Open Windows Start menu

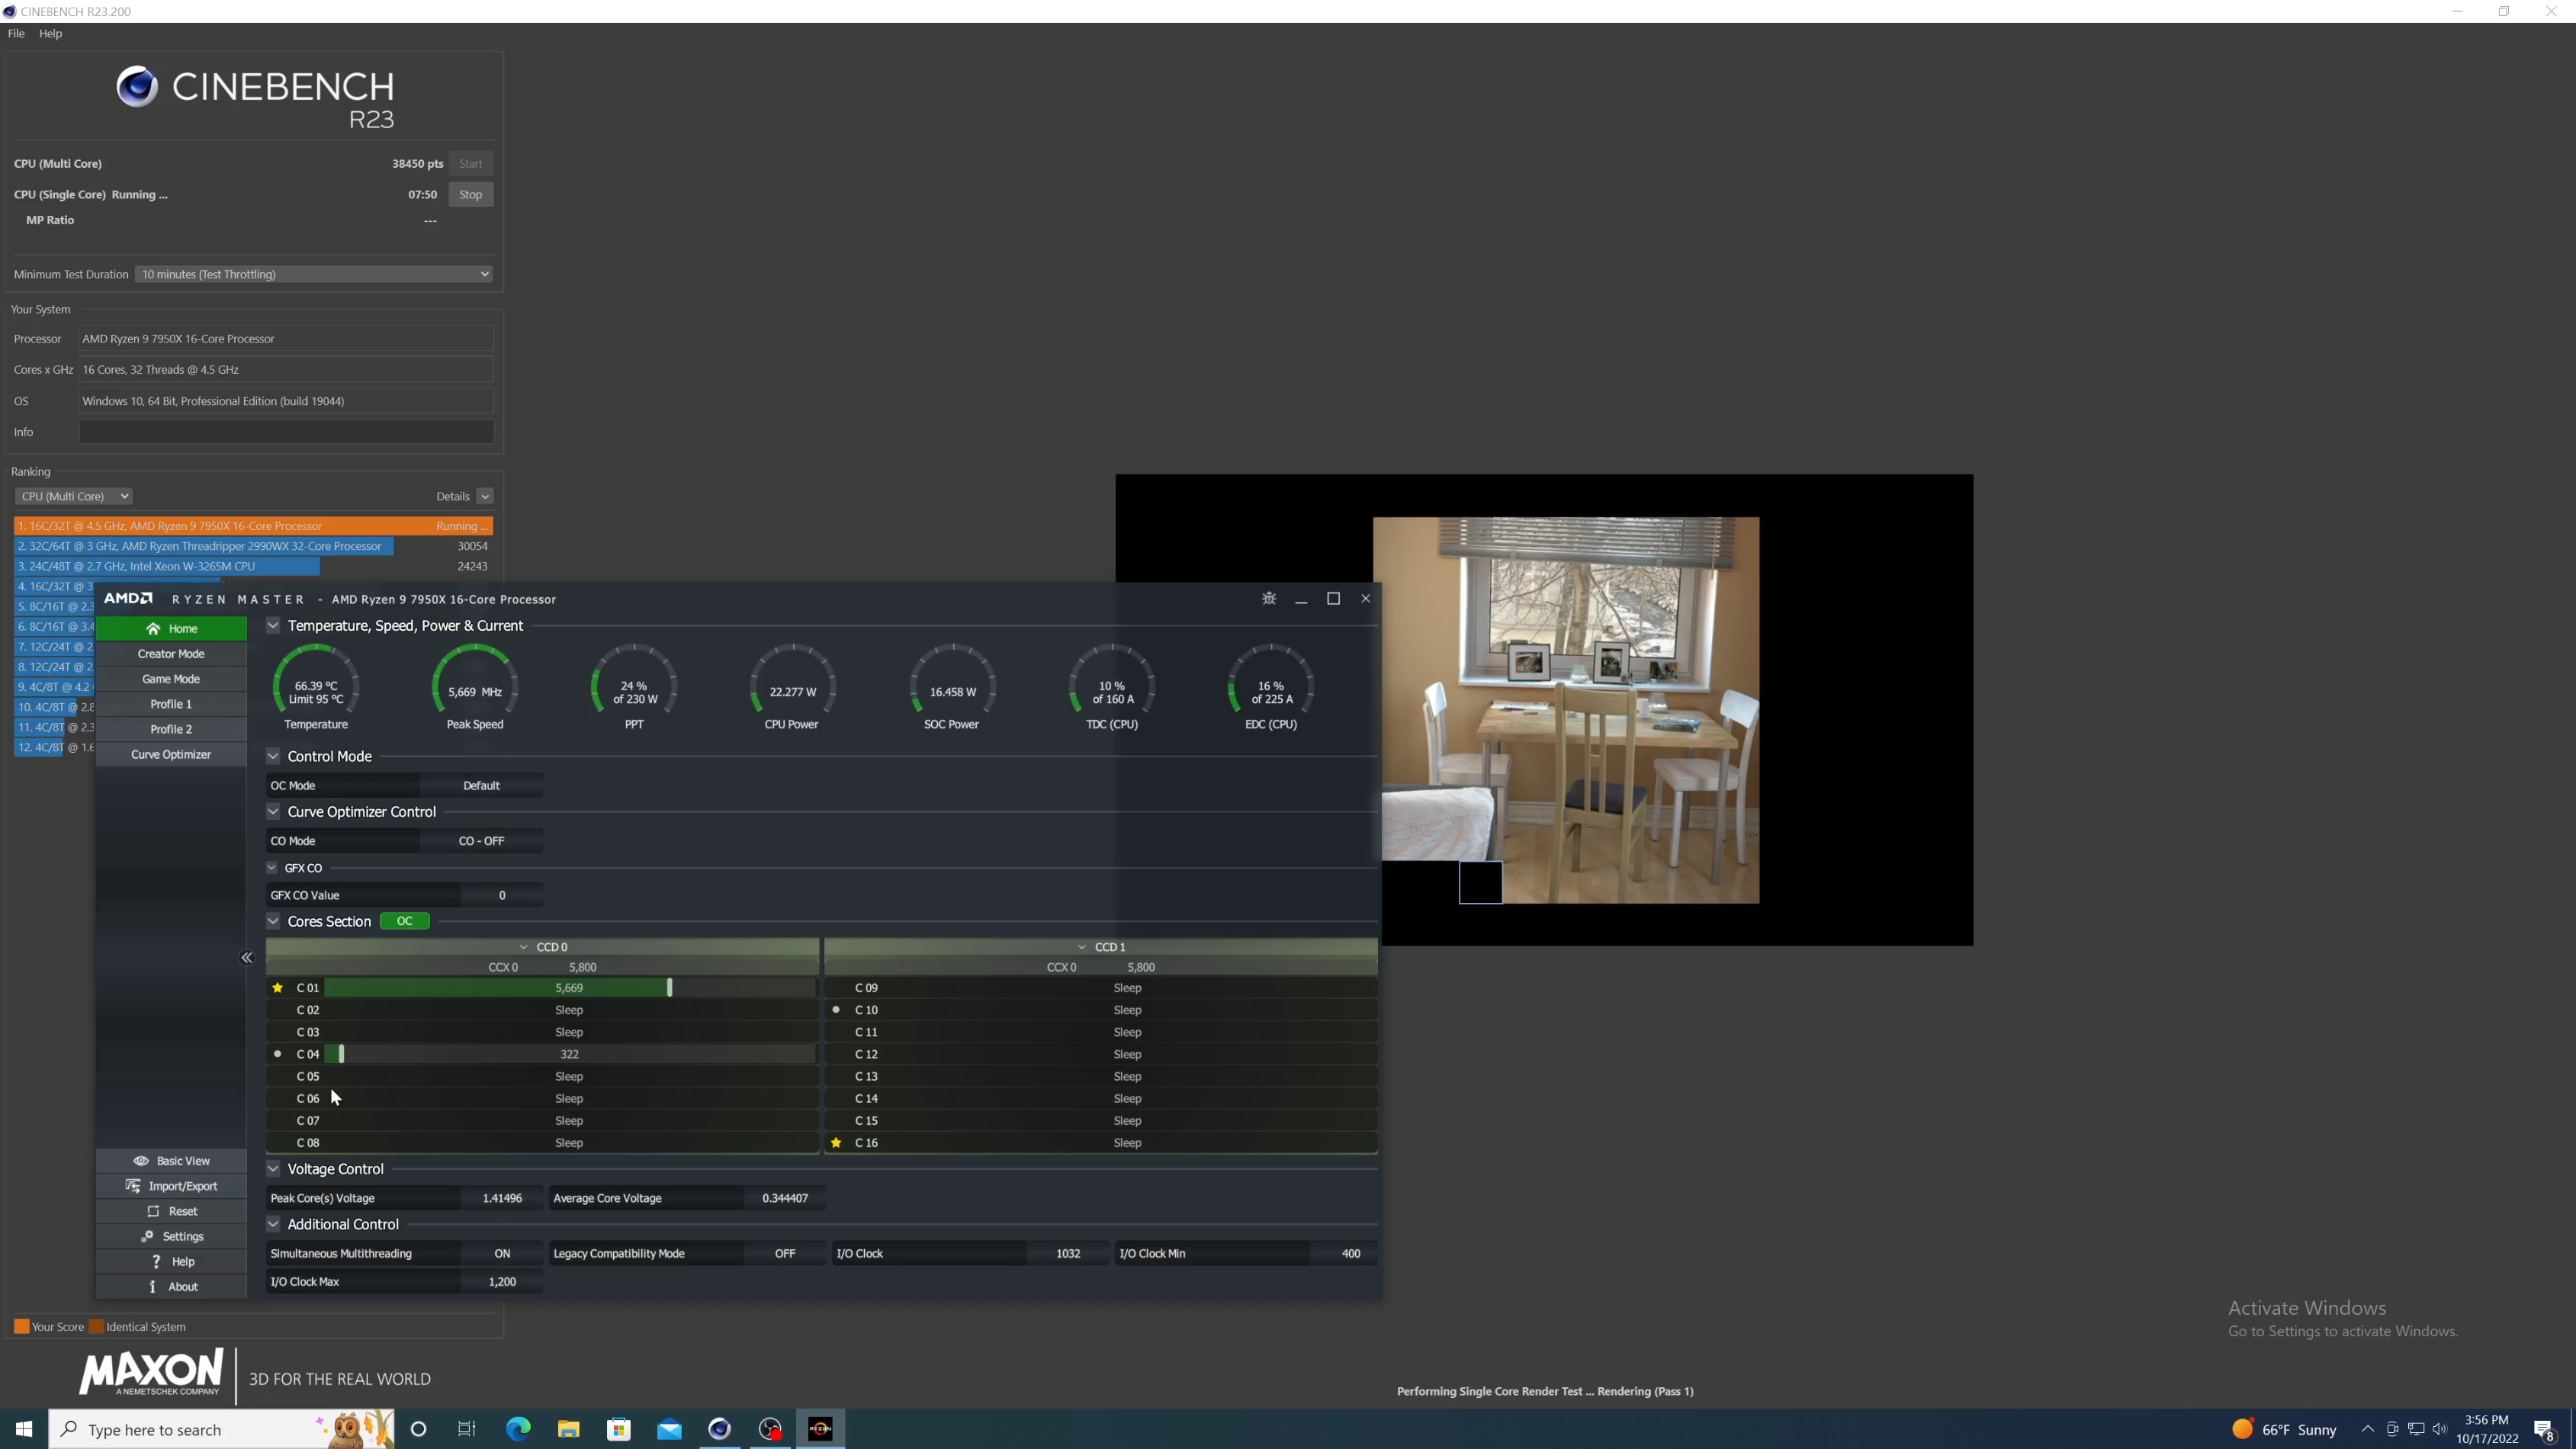click(x=24, y=1429)
